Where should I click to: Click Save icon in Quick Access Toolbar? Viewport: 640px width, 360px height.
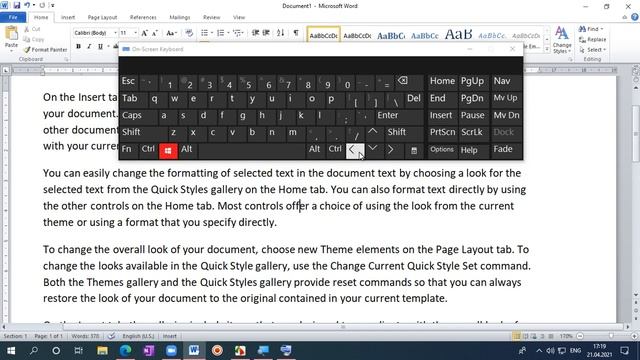[17, 5]
